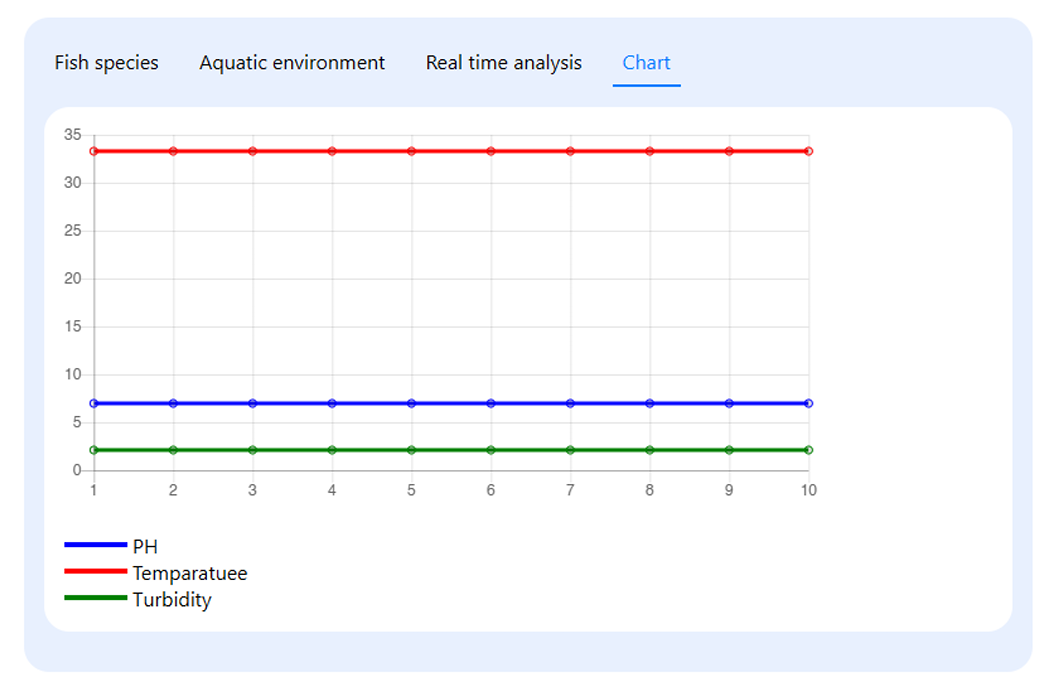The height and width of the screenshot is (680, 1044).
Task: Click the y-axis label 35
Action: (72, 135)
